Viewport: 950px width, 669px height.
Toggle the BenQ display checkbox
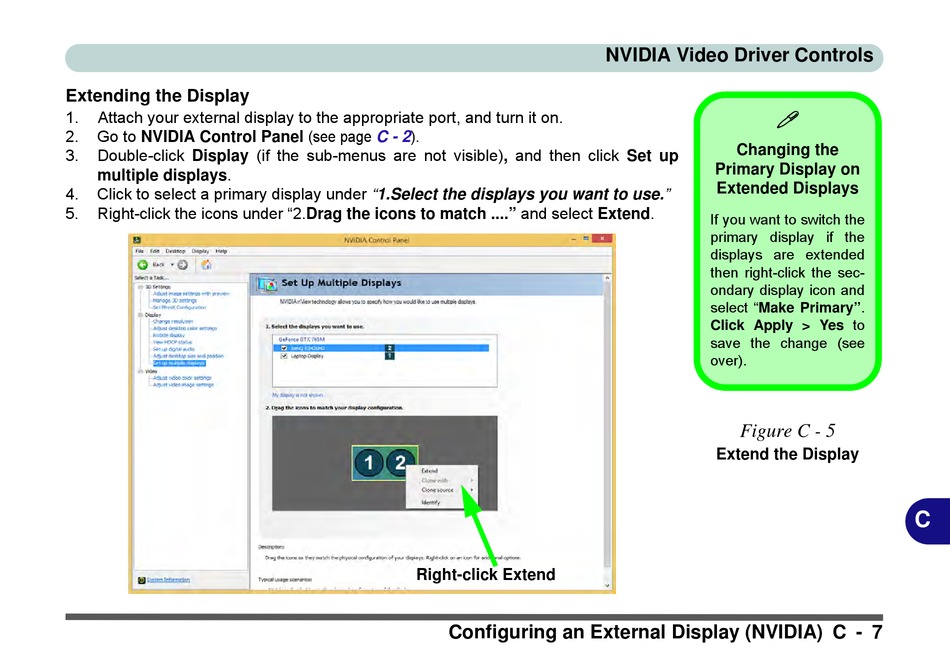[x=284, y=348]
